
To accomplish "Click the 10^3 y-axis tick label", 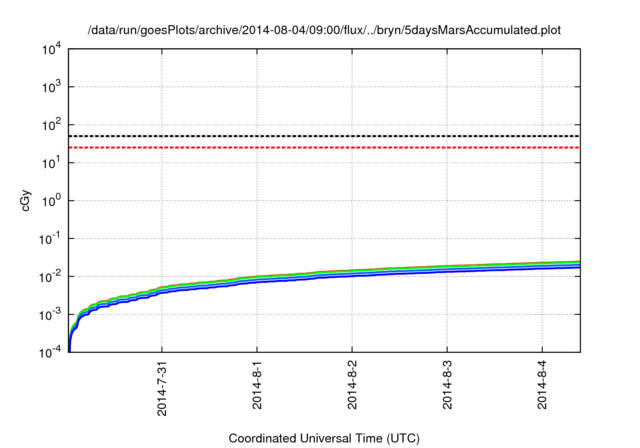I will pyautogui.click(x=51, y=87).
